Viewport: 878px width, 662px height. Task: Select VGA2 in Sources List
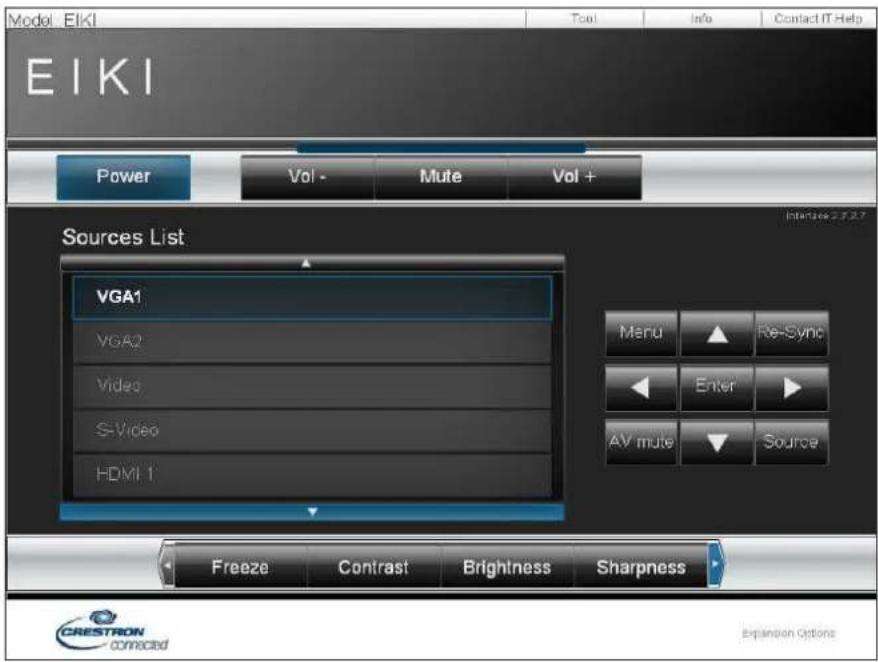(312, 342)
